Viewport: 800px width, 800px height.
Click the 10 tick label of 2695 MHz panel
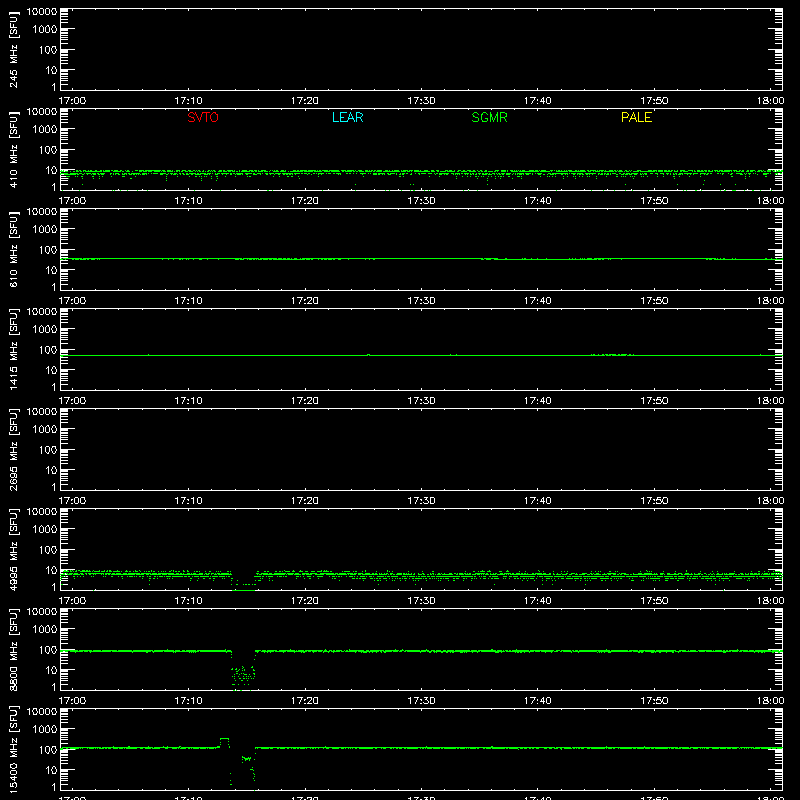(51, 470)
